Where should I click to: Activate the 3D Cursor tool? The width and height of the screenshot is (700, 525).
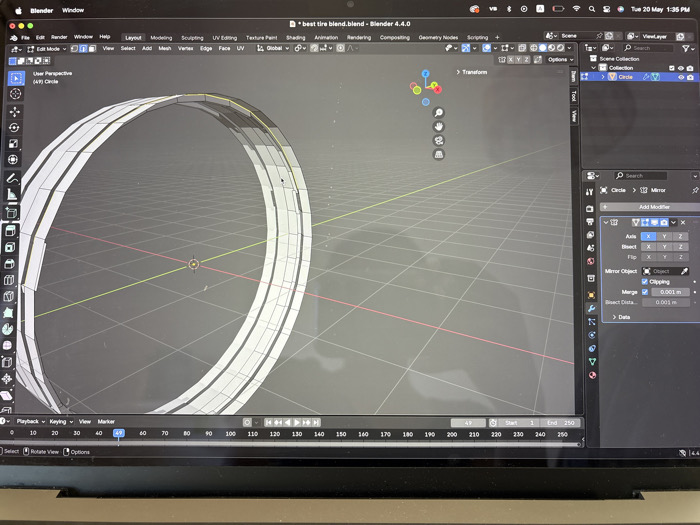tap(15, 94)
